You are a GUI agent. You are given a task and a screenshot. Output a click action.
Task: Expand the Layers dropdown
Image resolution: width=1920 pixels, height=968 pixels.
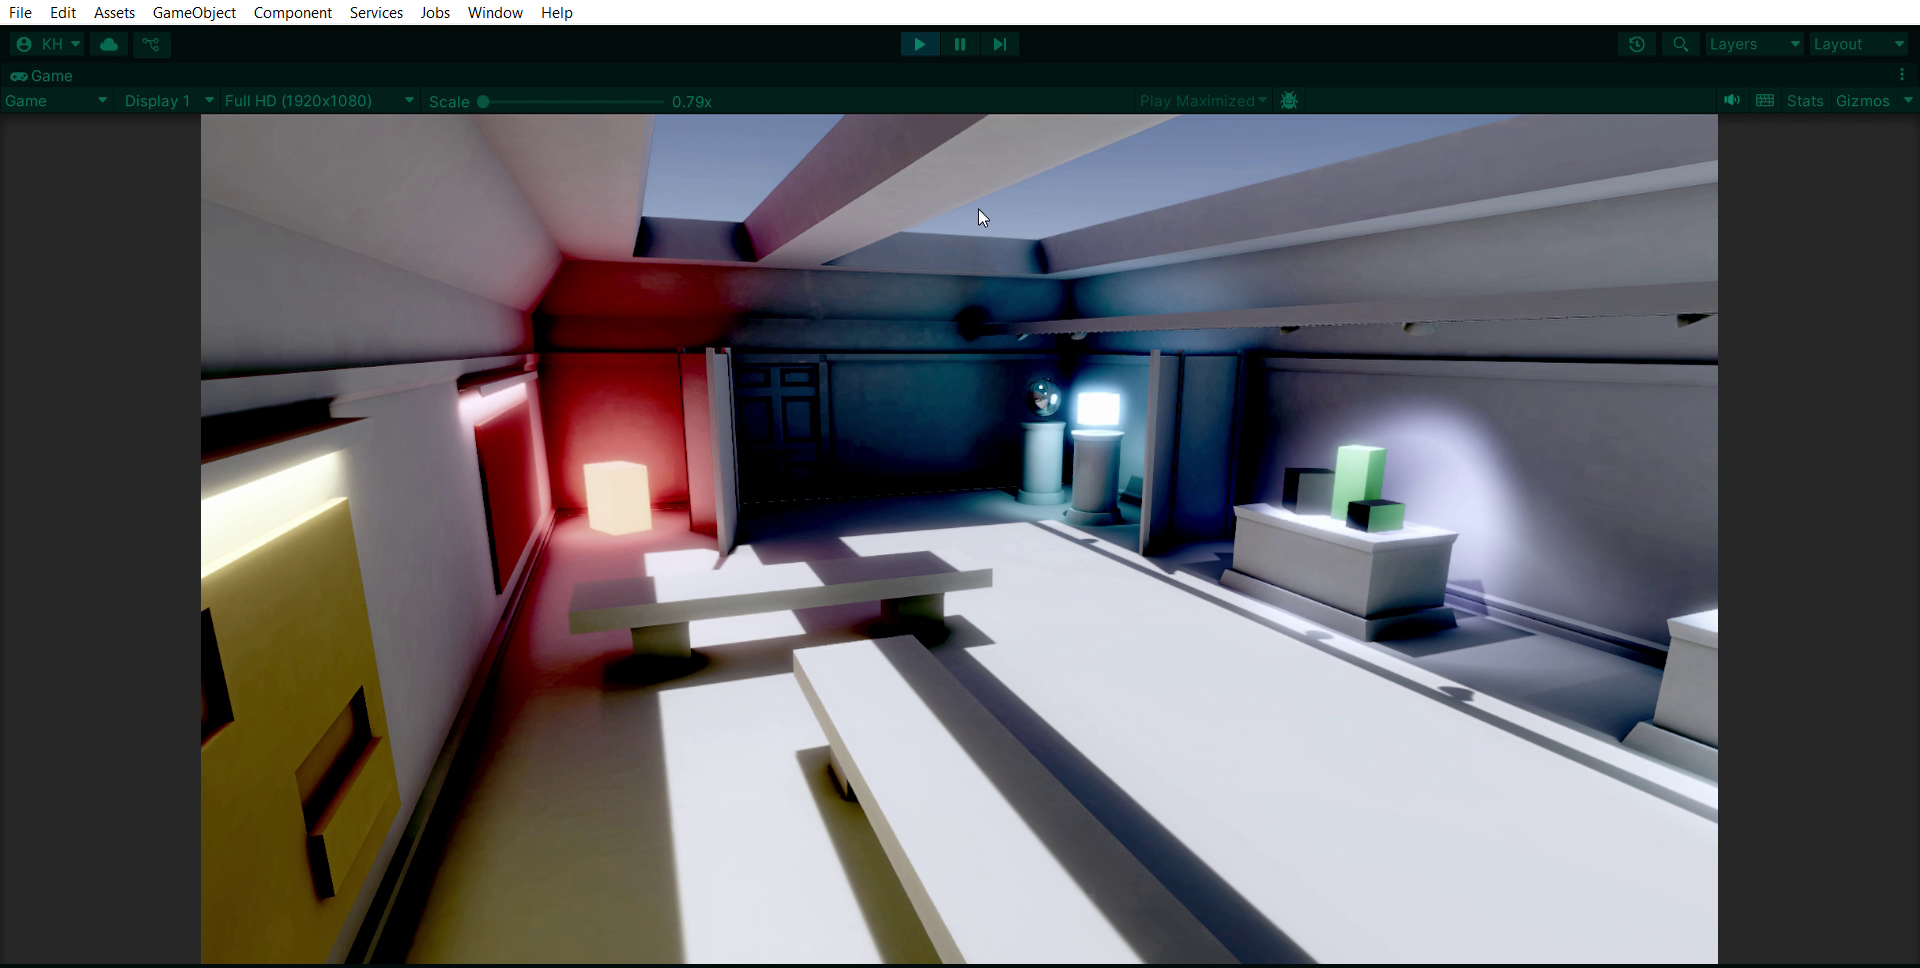point(1754,44)
